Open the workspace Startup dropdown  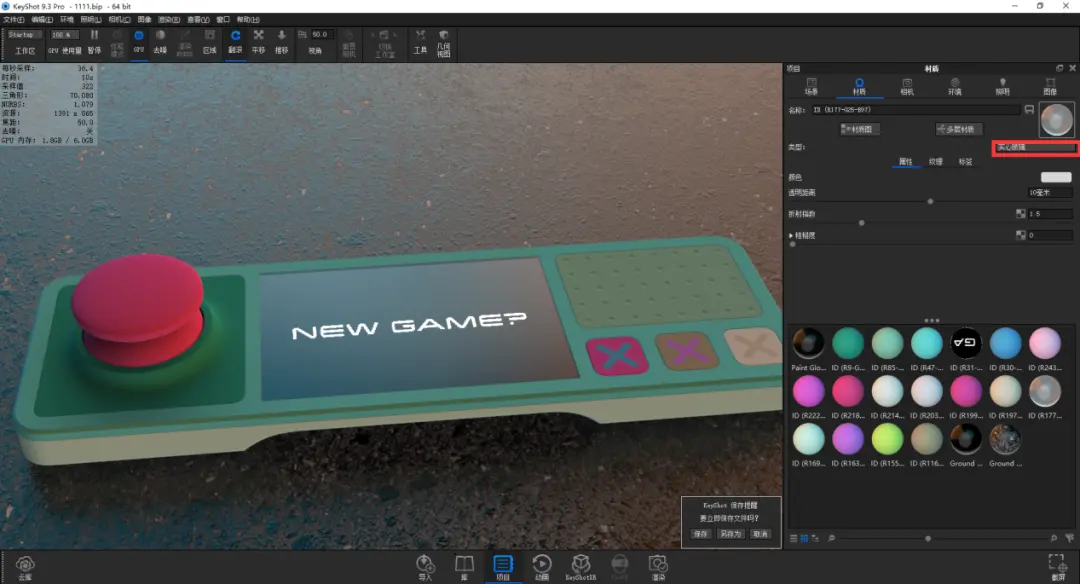click(x=25, y=34)
